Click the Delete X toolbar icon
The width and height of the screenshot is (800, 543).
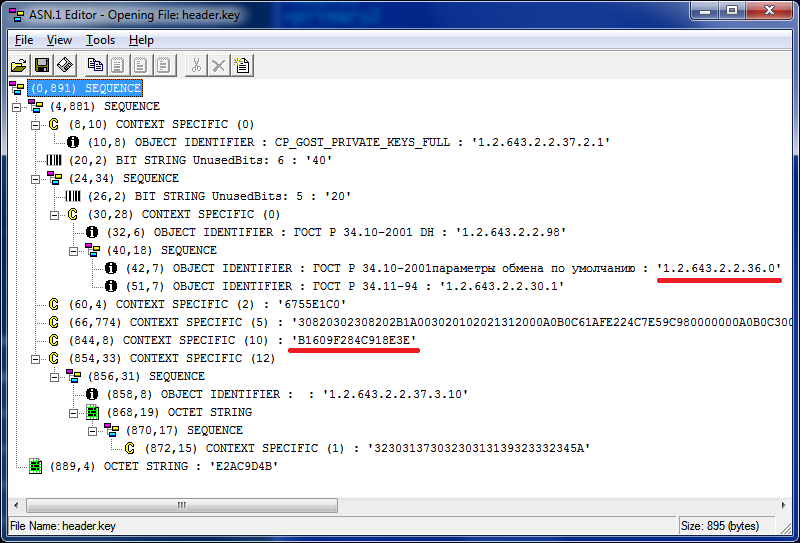(x=219, y=65)
